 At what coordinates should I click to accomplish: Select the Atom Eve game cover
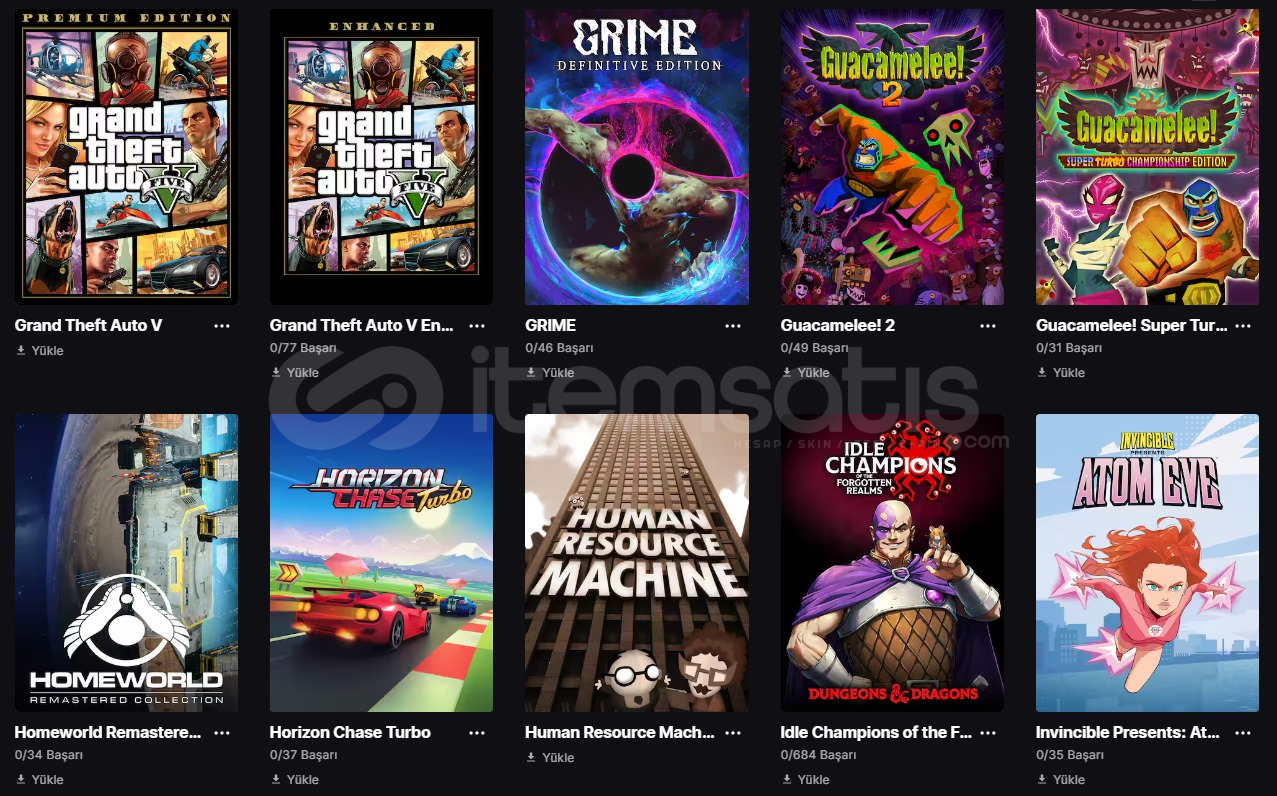[1147, 563]
